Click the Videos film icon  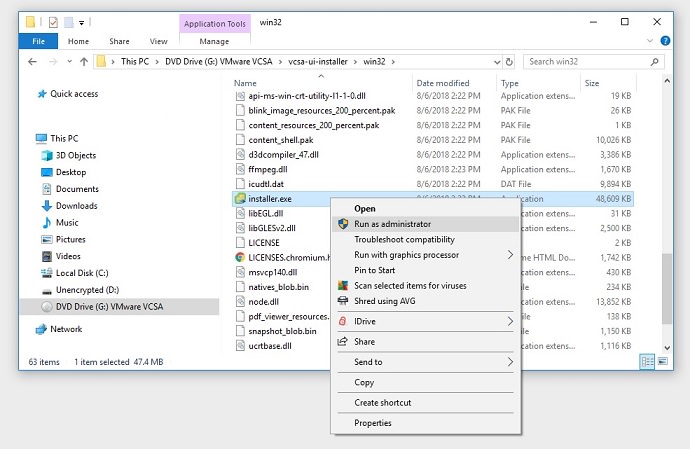click(47, 256)
